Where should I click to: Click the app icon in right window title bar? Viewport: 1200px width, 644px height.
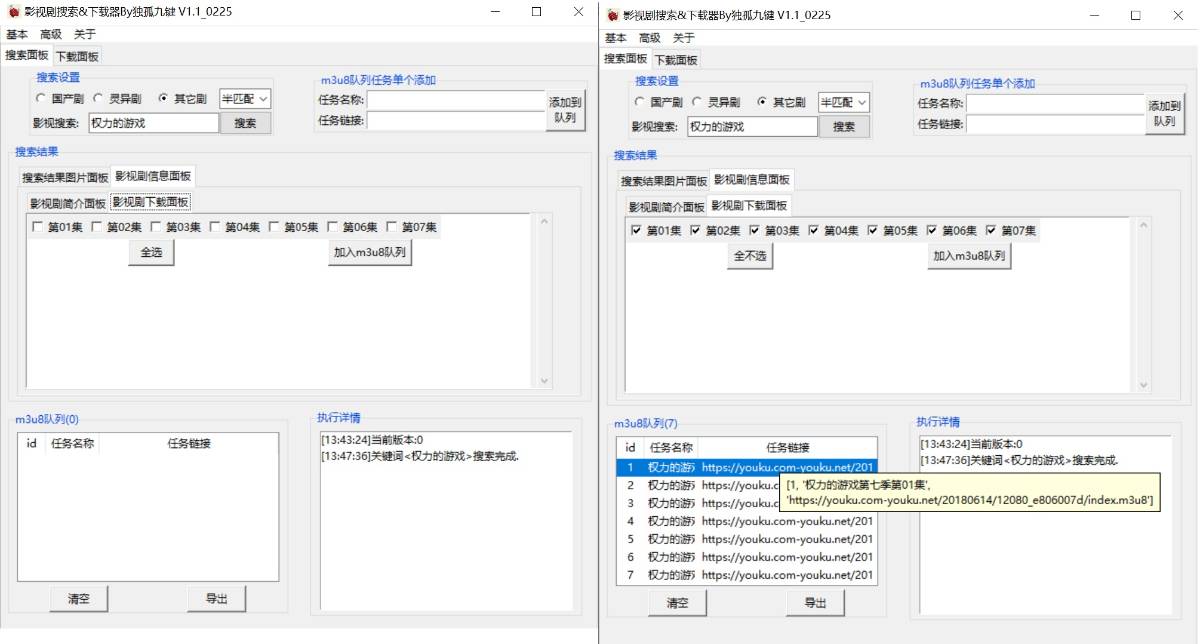[612, 15]
